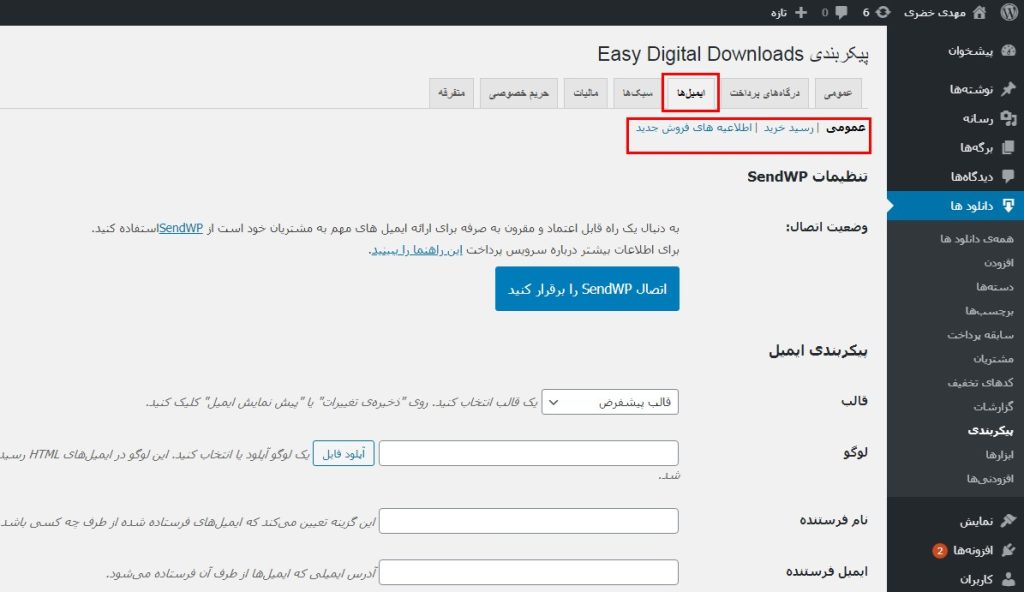
Task: Click the plugin icon next to افزونه‌ها
Action: point(1008,550)
